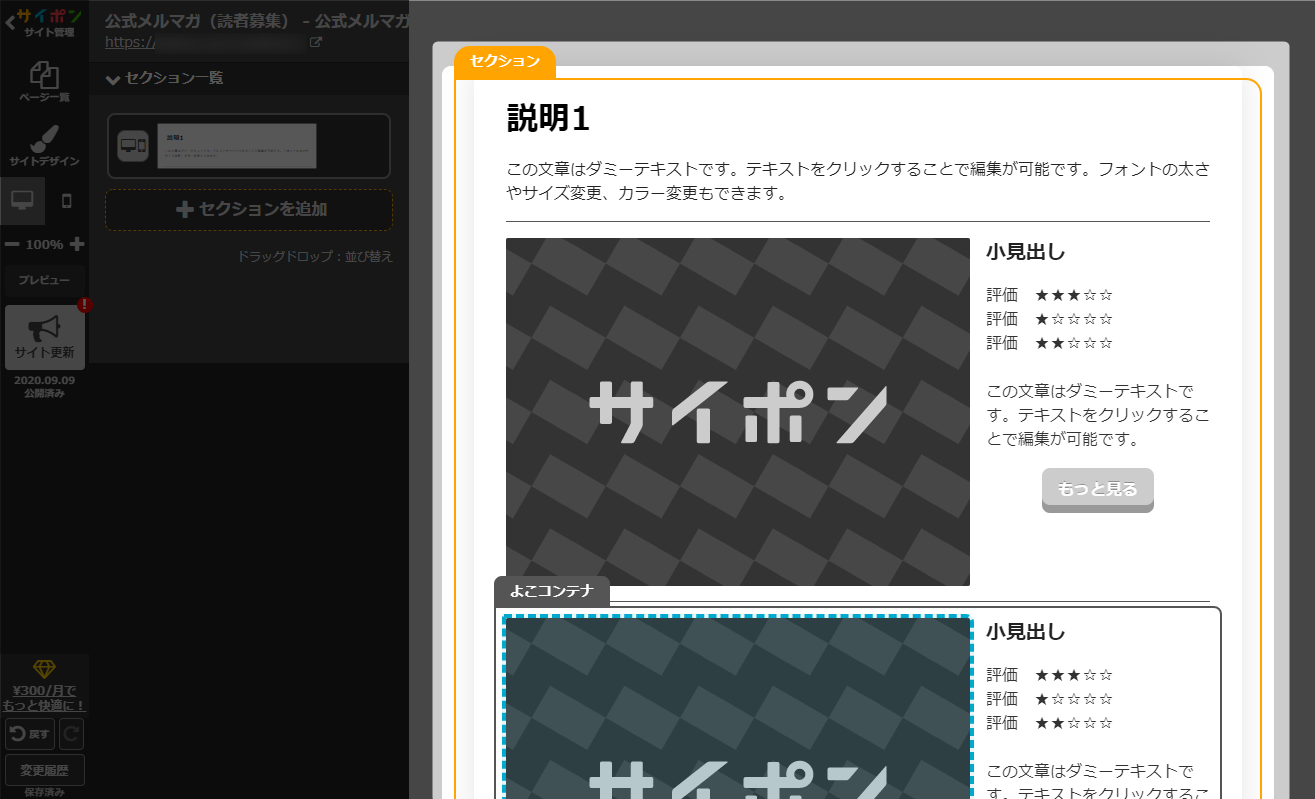
Task: Publish with サイト更新 megaphone button
Action: click(x=44, y=337)
